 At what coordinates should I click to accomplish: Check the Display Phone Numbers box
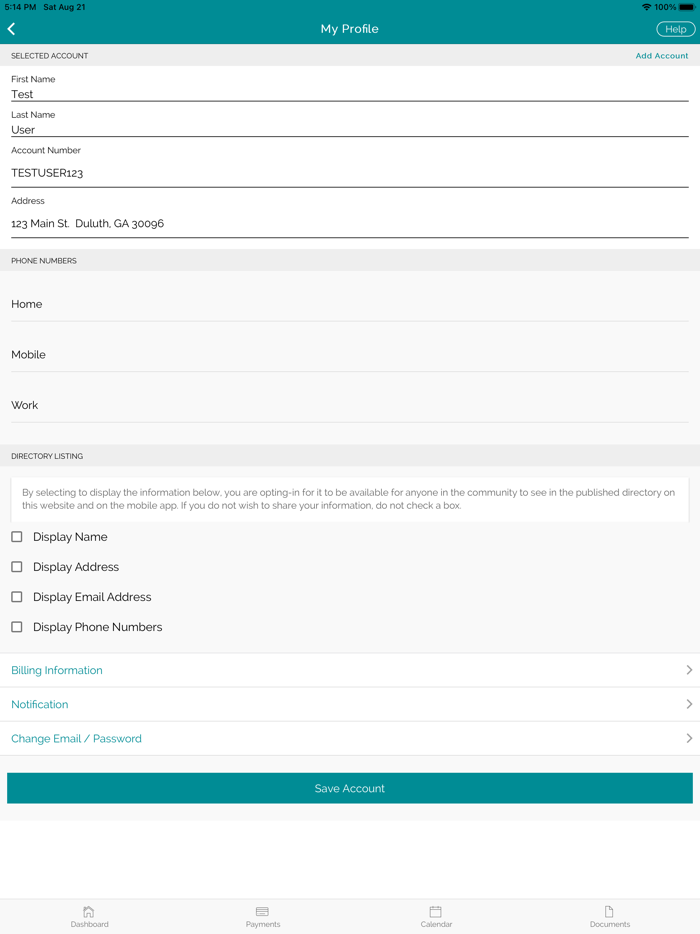[x=16, y=627]
